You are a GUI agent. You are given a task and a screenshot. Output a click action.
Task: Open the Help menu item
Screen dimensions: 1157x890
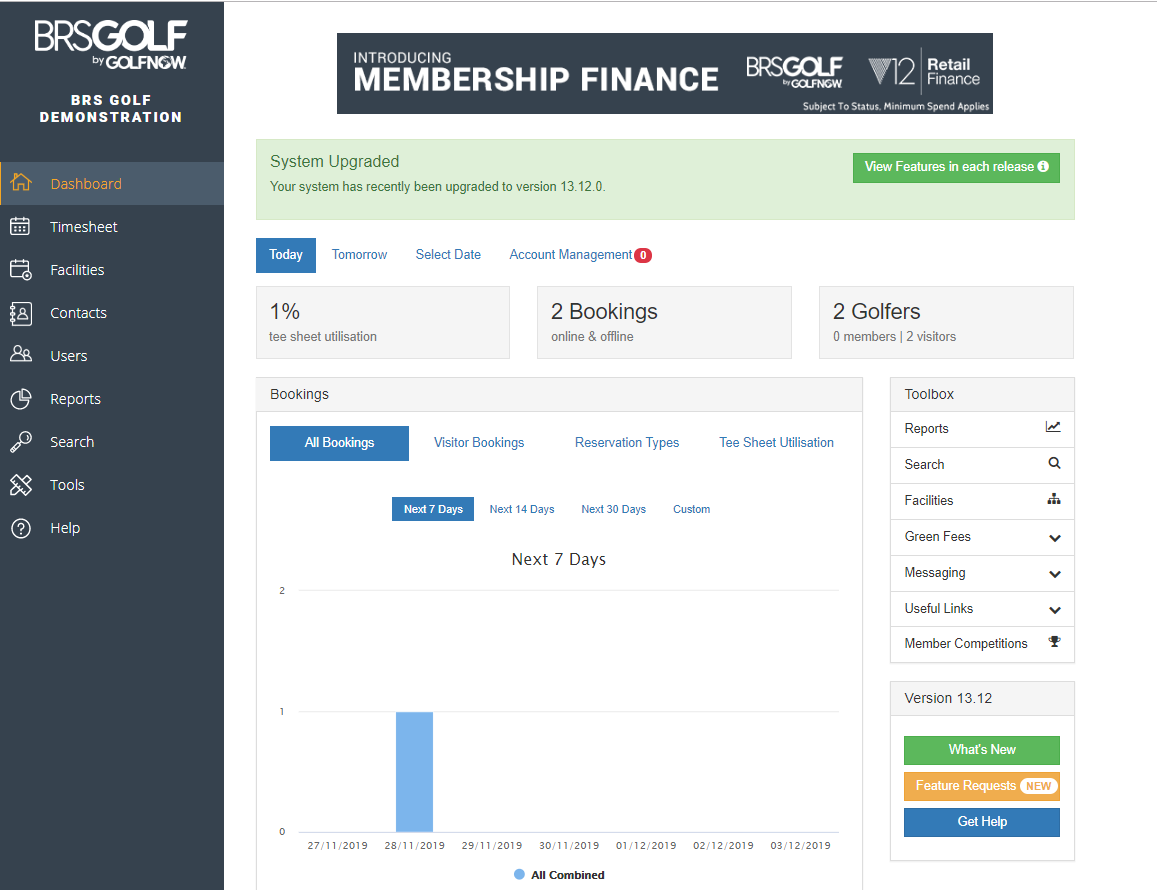(112, 528)
